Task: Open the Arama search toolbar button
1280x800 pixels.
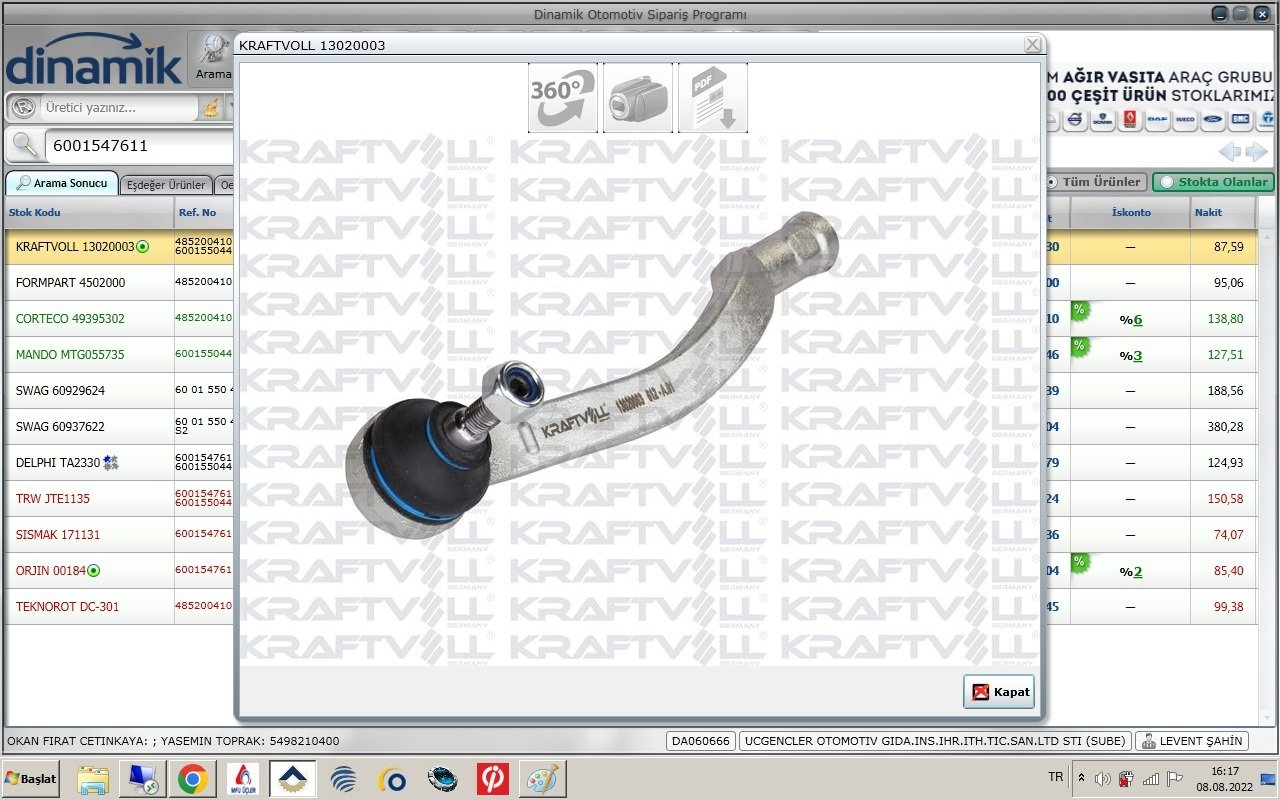Action: [212, 58]
